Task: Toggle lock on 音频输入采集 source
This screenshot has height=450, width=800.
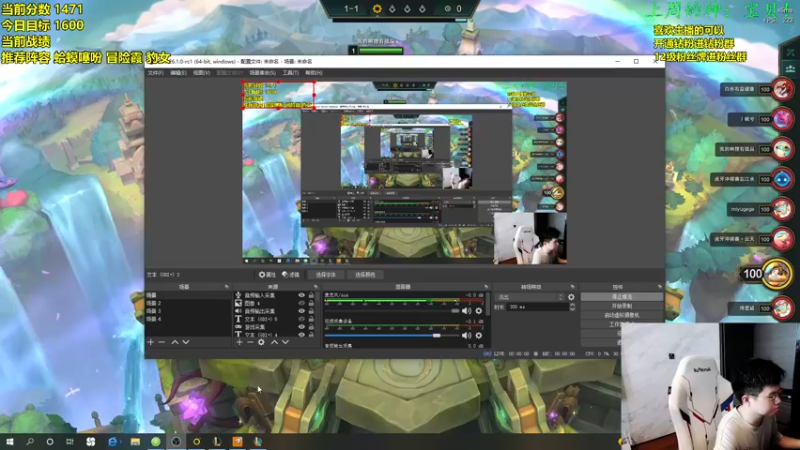Action: click(311, 295)
